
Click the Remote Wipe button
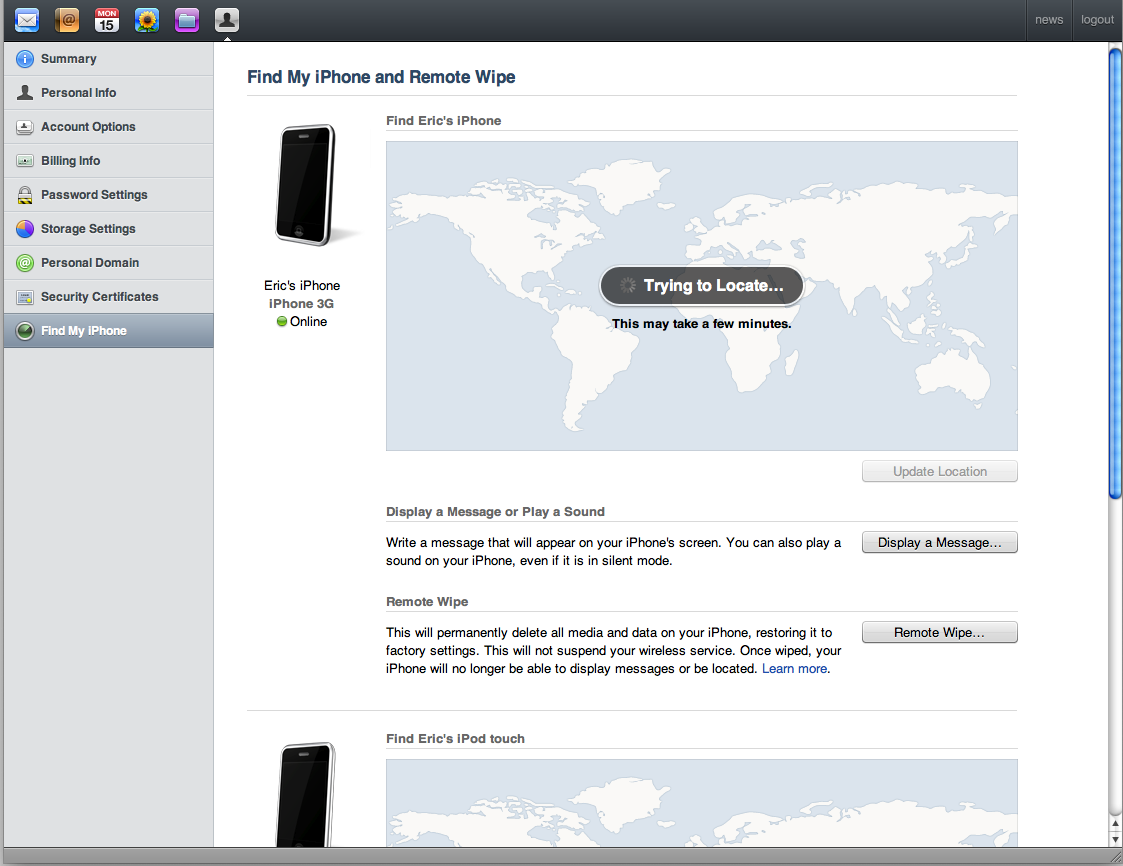pos(940,632)
